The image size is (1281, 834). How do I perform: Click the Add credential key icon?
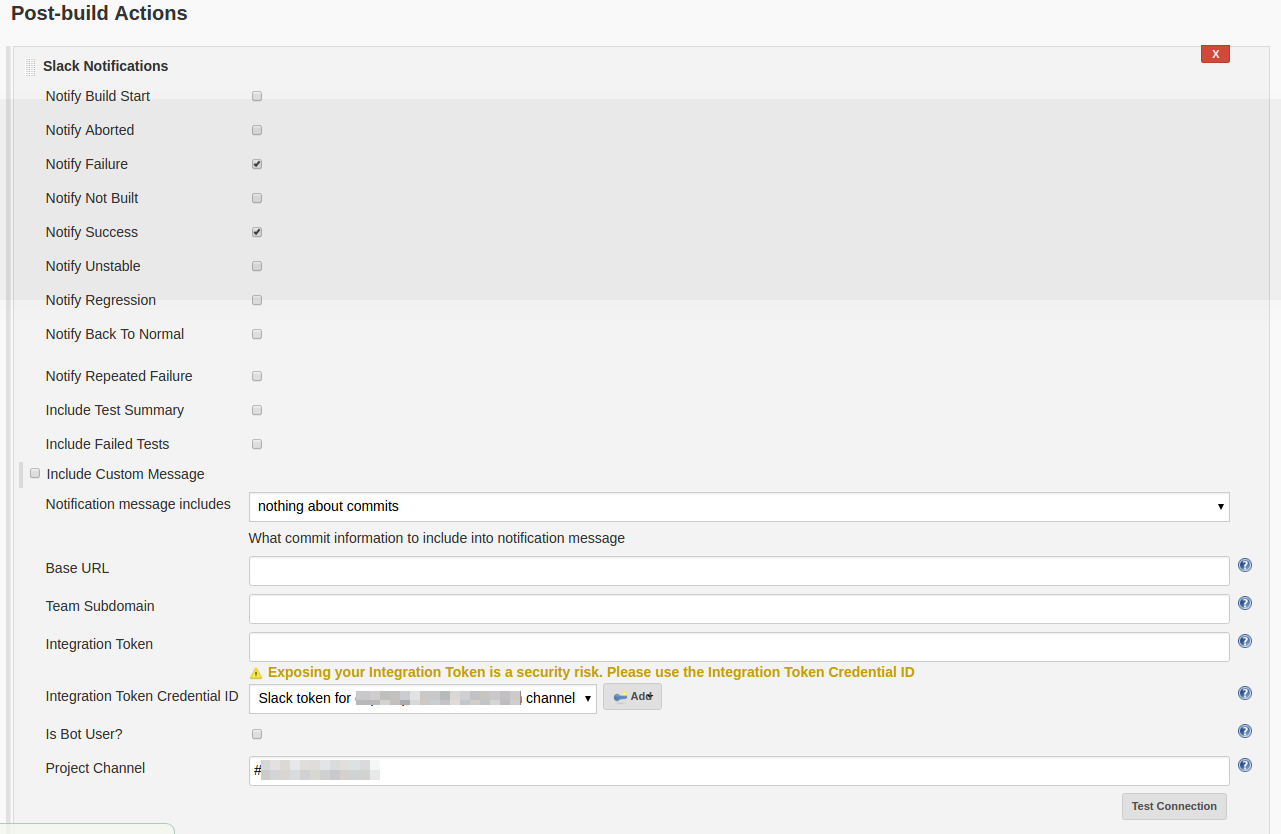pyautogui.click(x=632, y=696)
